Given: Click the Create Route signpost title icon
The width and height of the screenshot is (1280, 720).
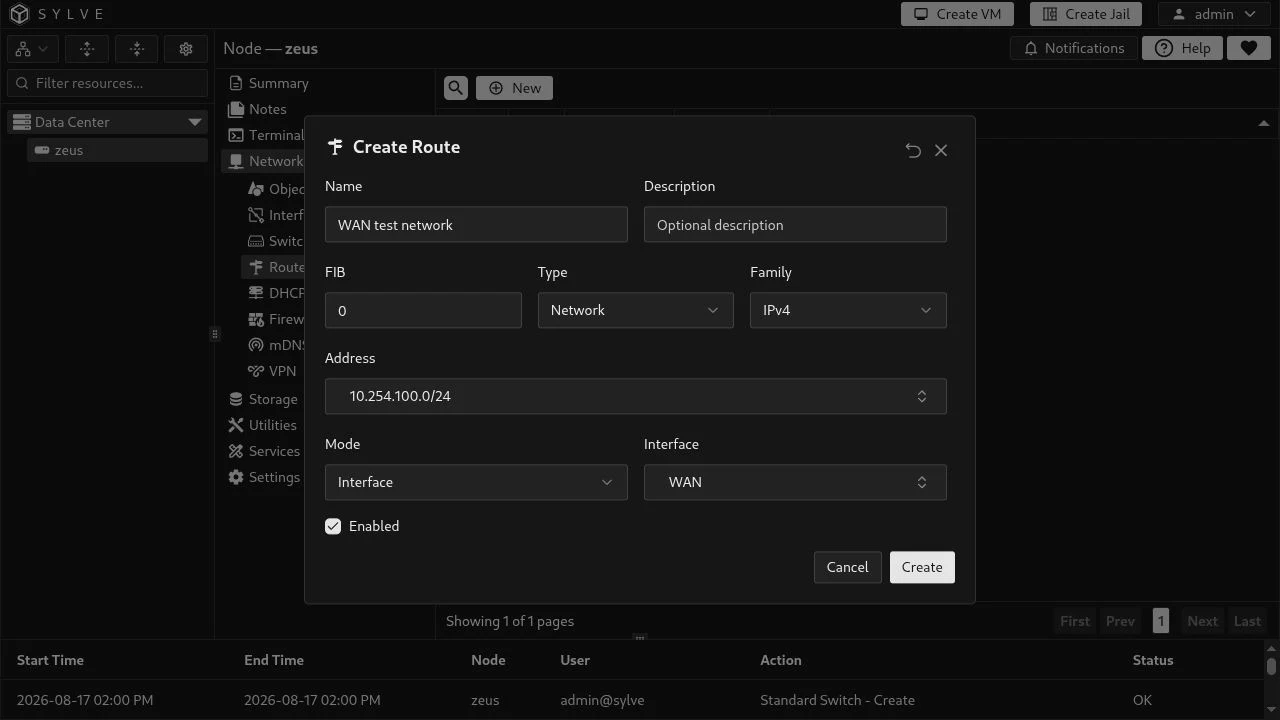Looking at the screenshot, I should [335, 147].
